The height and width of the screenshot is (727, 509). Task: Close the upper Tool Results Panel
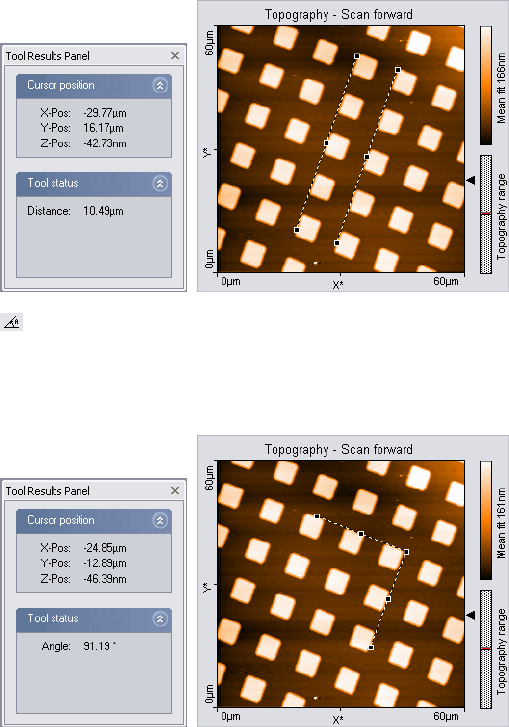(x=175, y=56)
